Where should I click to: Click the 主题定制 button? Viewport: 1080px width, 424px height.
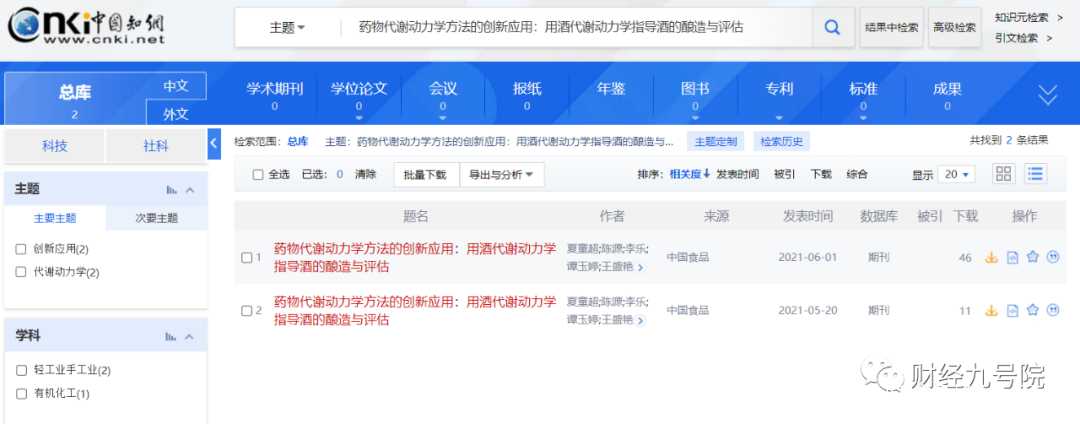point(716,142)
